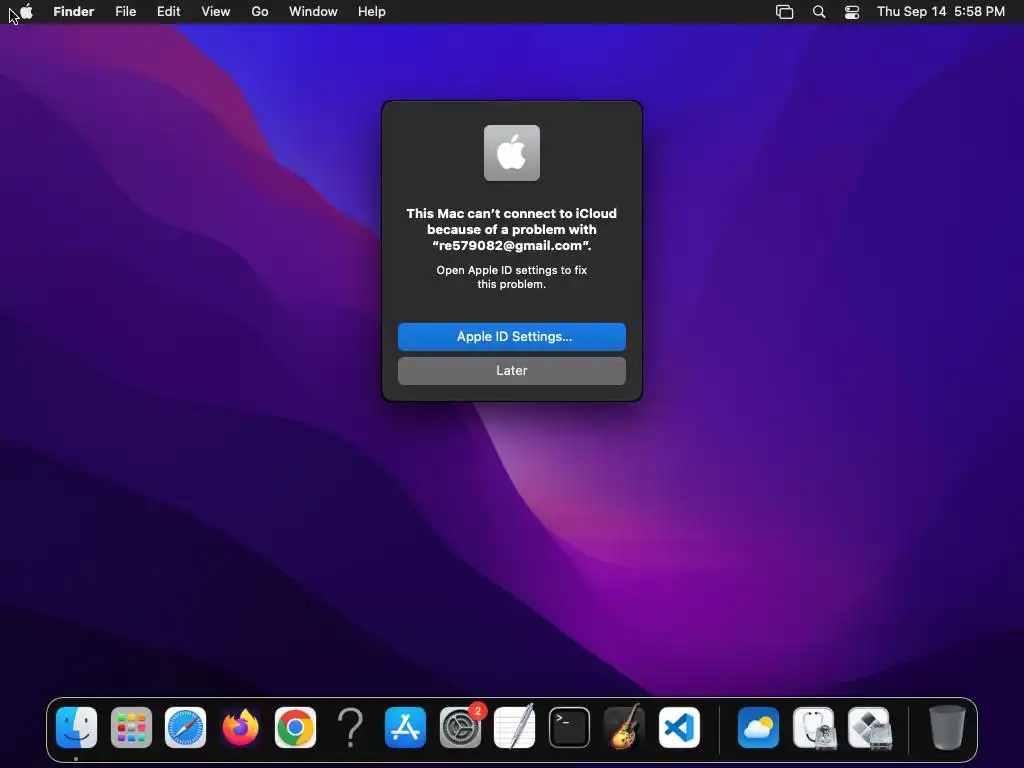Launch TextEdit from the Dock
Viewport: 1024px width, 768px height.
(515, 727)
